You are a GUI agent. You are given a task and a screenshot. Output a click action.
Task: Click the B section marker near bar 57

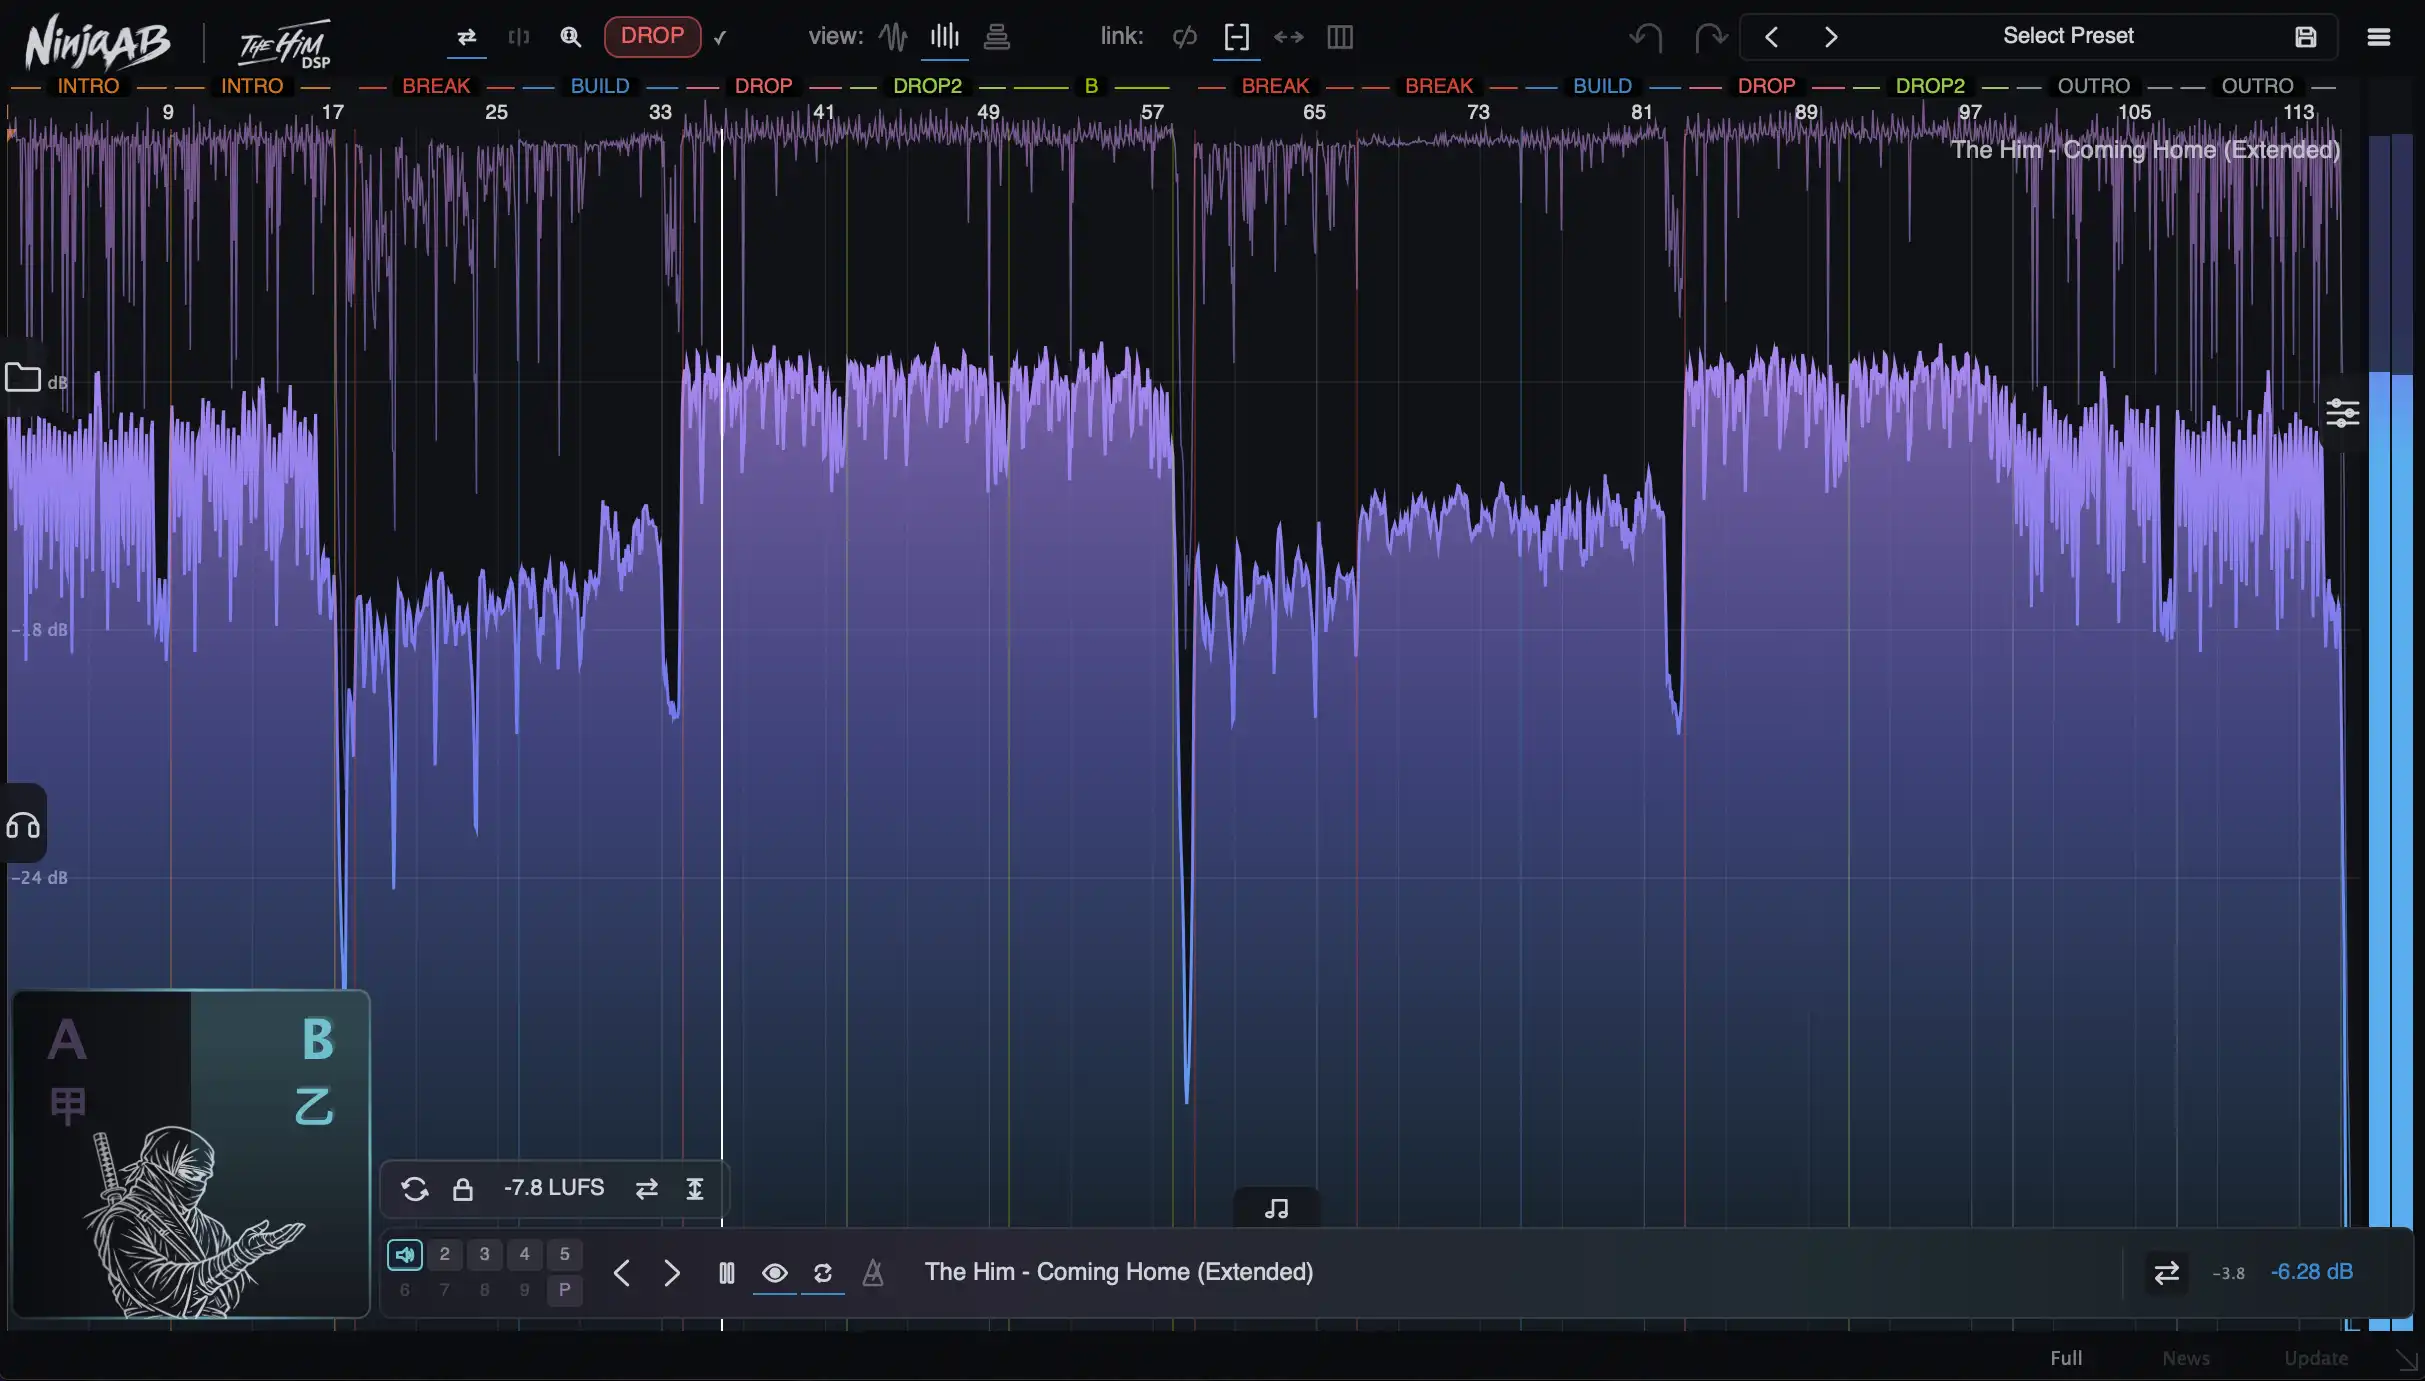coord(1091,86)
